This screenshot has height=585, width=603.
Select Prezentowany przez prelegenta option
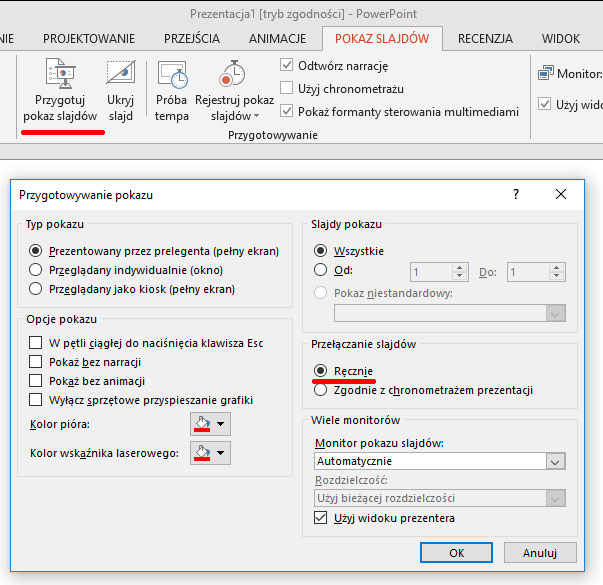[35, 251]
